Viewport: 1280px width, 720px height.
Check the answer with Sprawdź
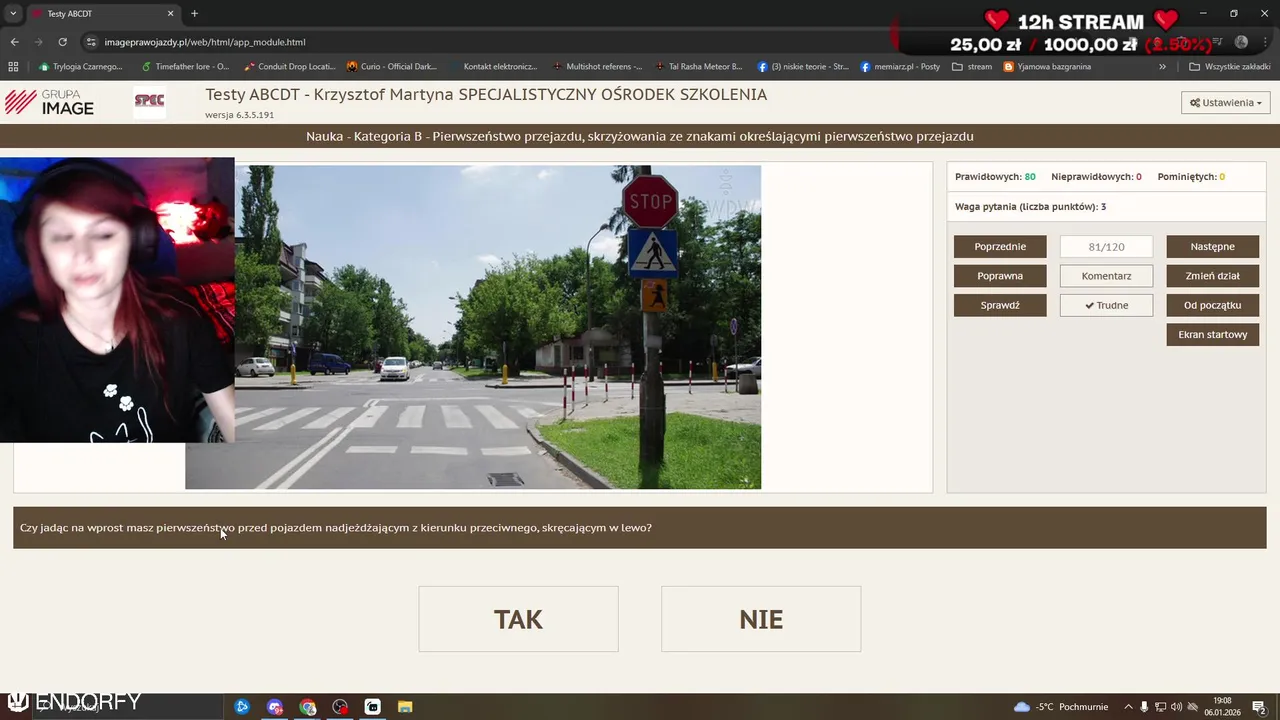point(1000,305)
